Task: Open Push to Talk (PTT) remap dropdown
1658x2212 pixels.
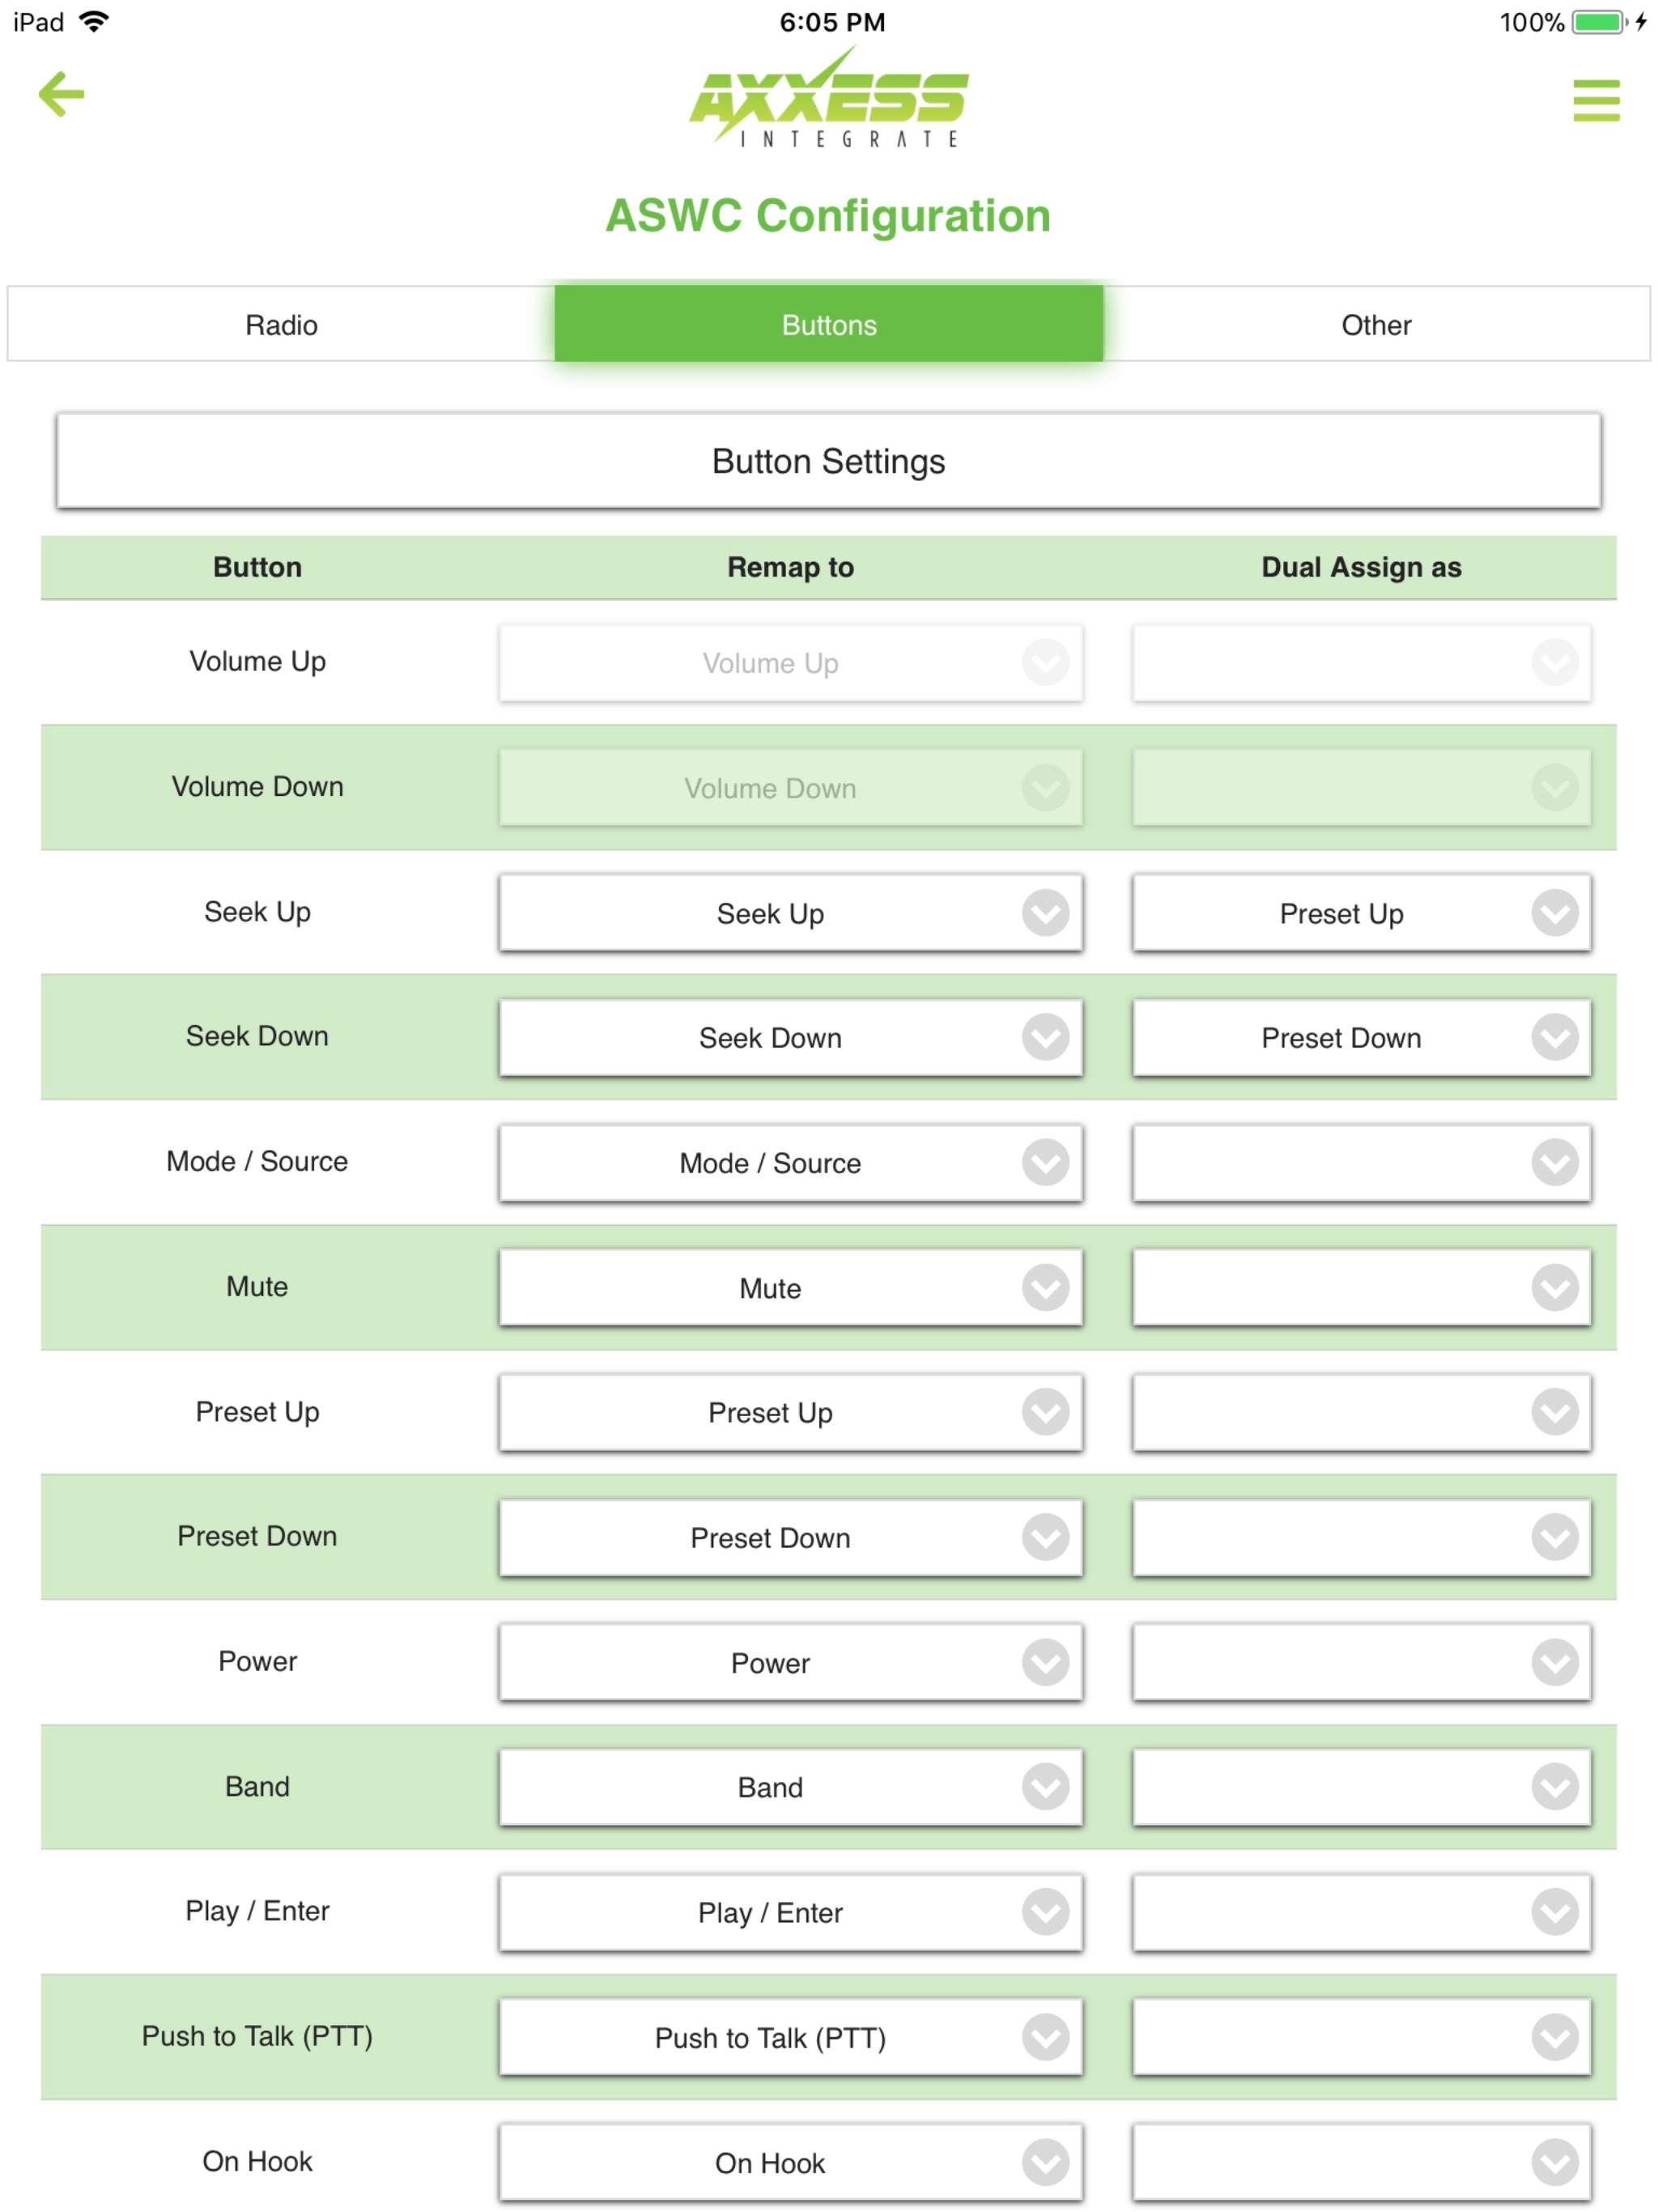Action: (x=790, y=2037)
